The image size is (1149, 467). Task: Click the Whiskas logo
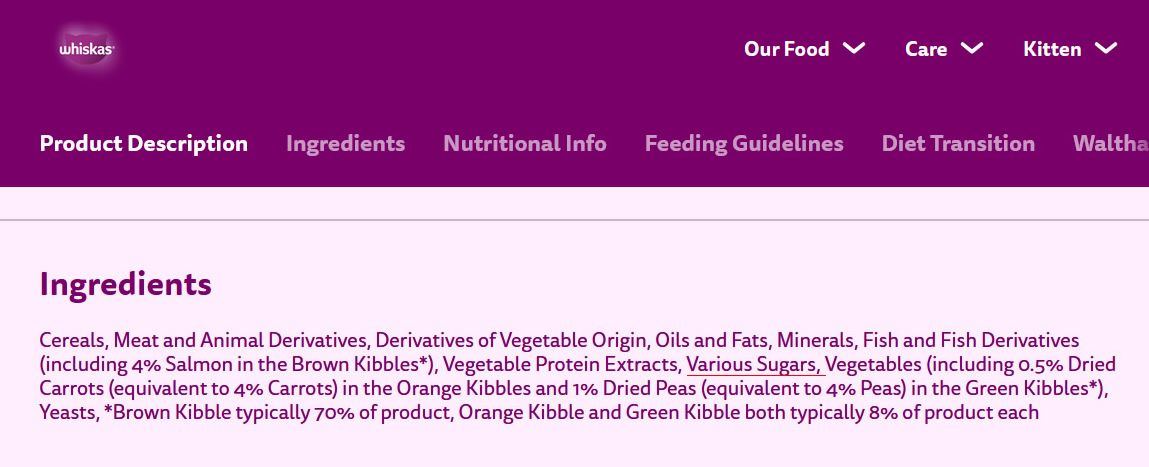point(87,49)
